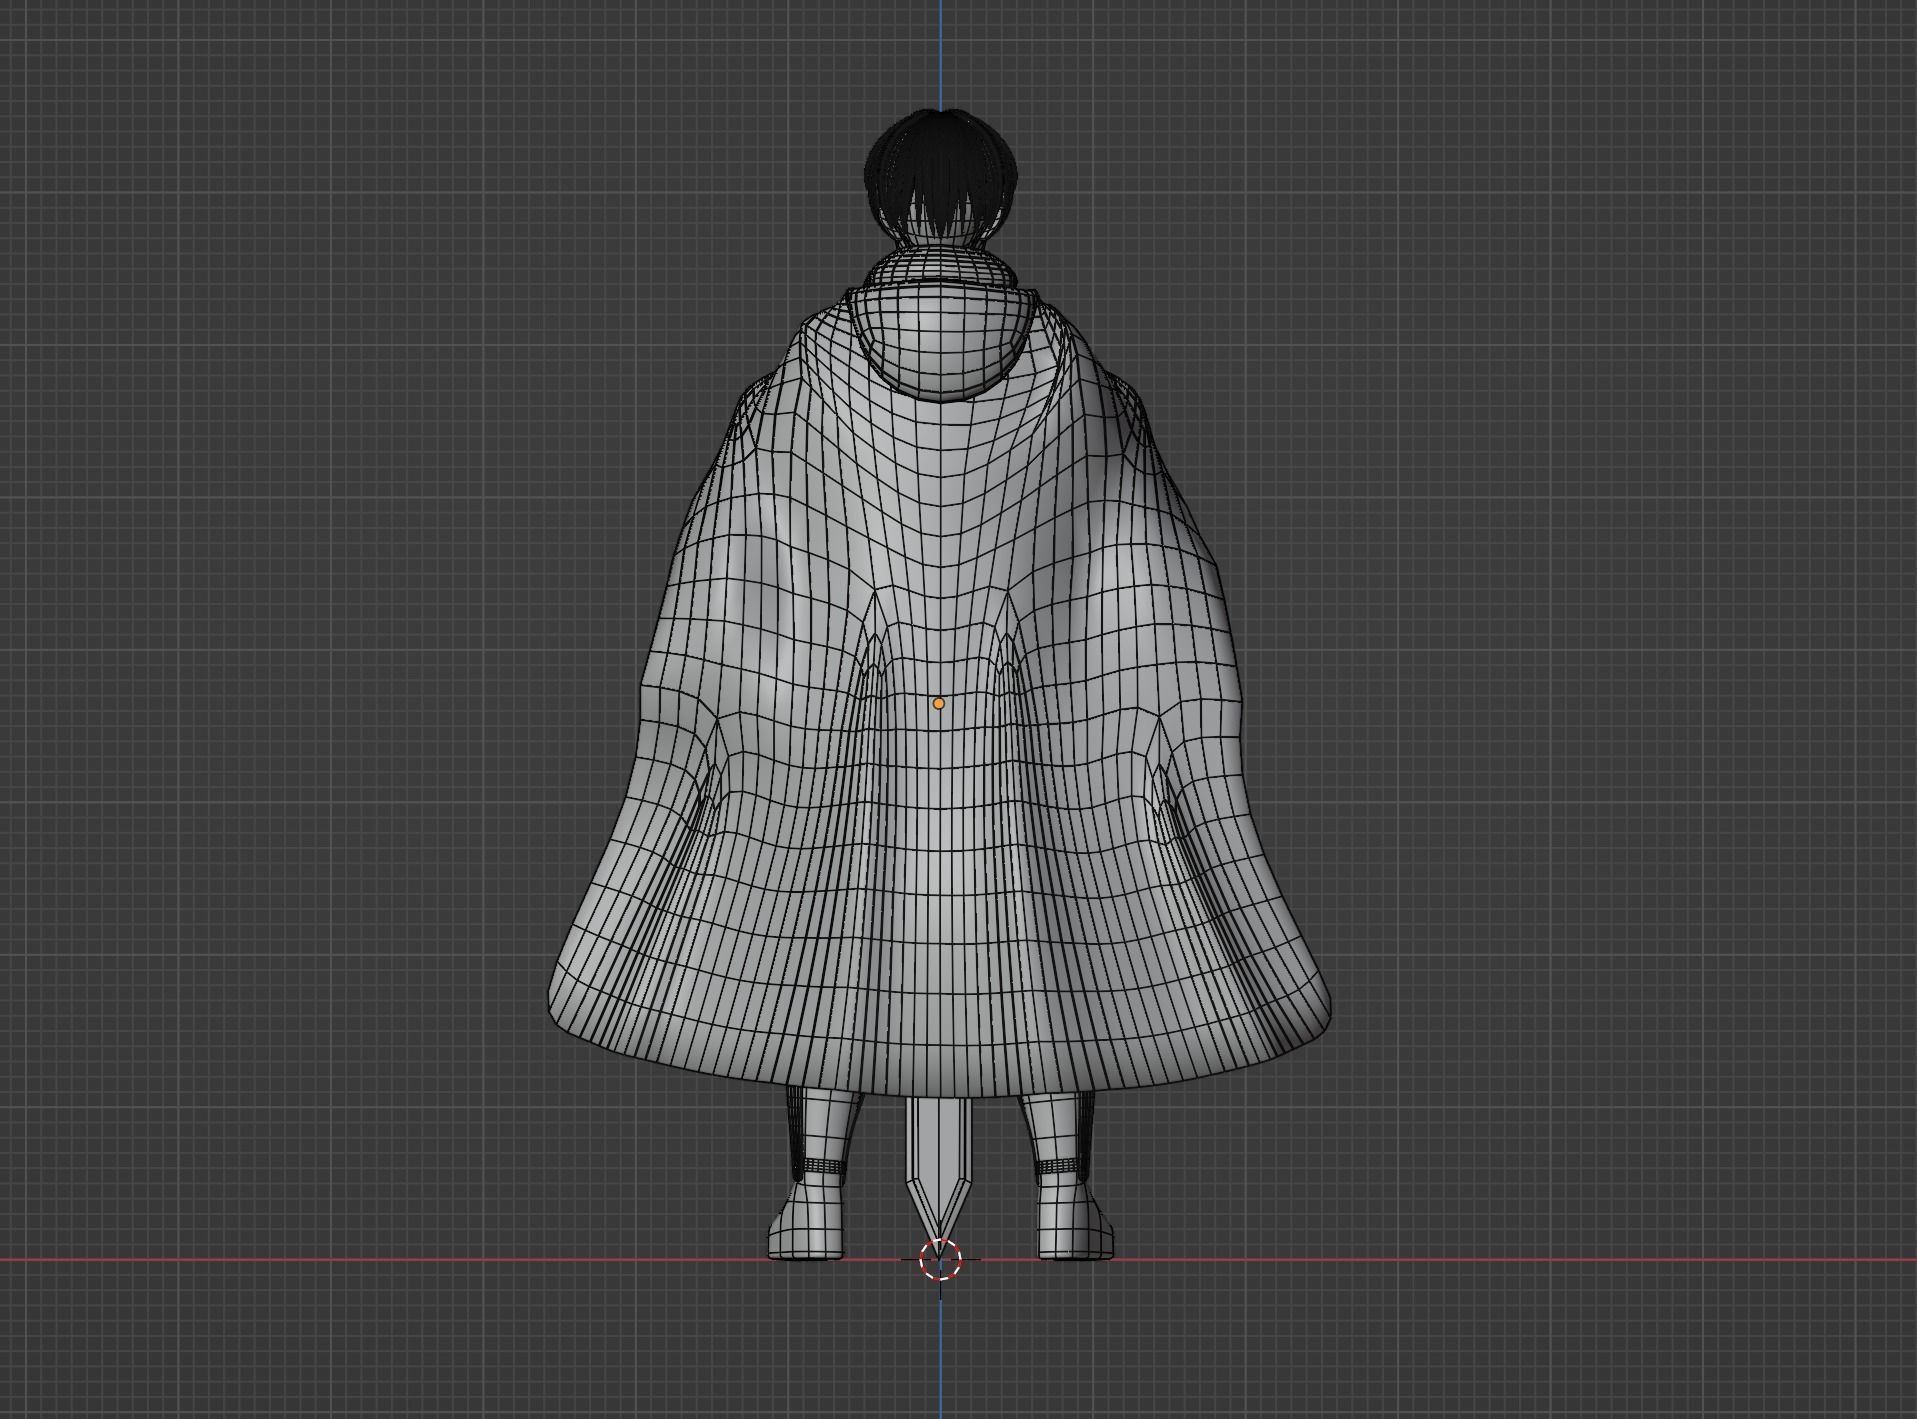Select the rolled collar beneath the head
The width and height of the screenshot is (1917, 1419).
click(940, 264)
